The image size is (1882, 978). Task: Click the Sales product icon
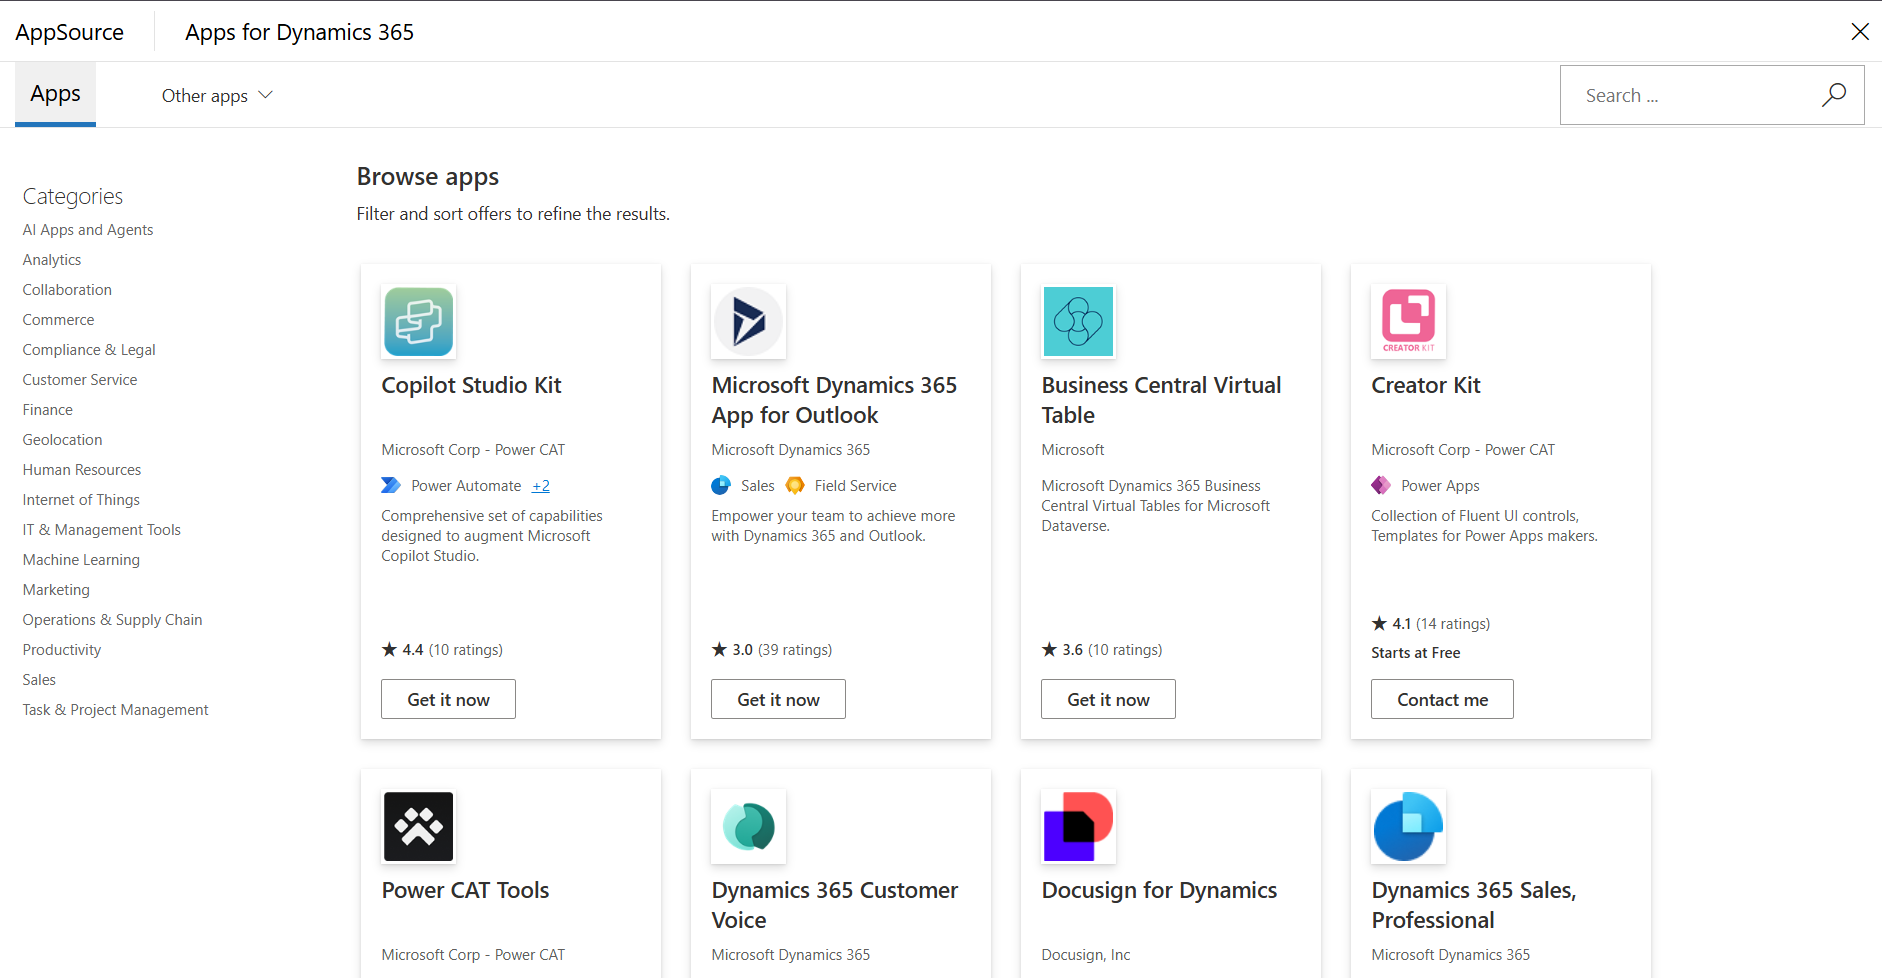(721, 486)
